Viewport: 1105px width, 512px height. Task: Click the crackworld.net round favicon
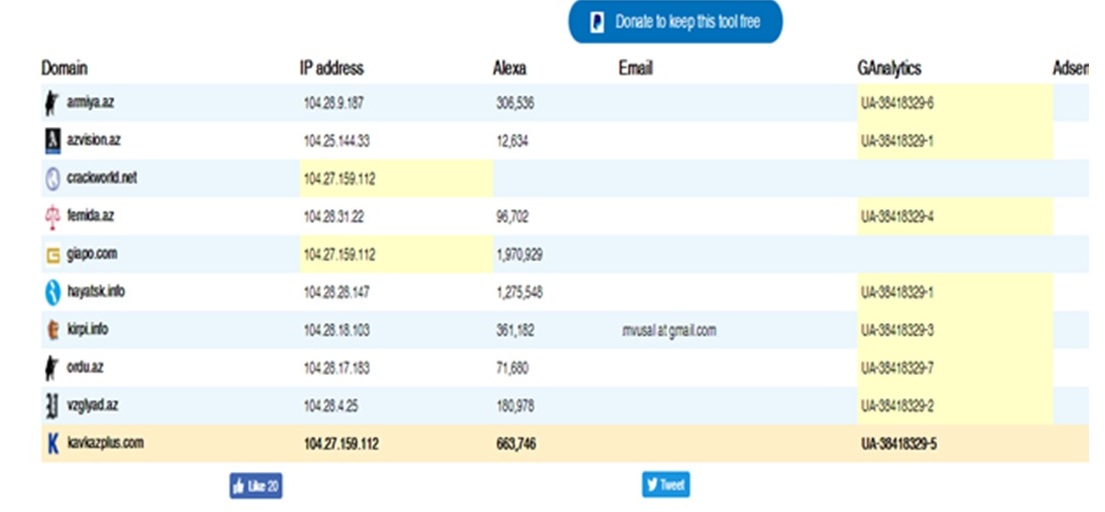coord(53,179)
